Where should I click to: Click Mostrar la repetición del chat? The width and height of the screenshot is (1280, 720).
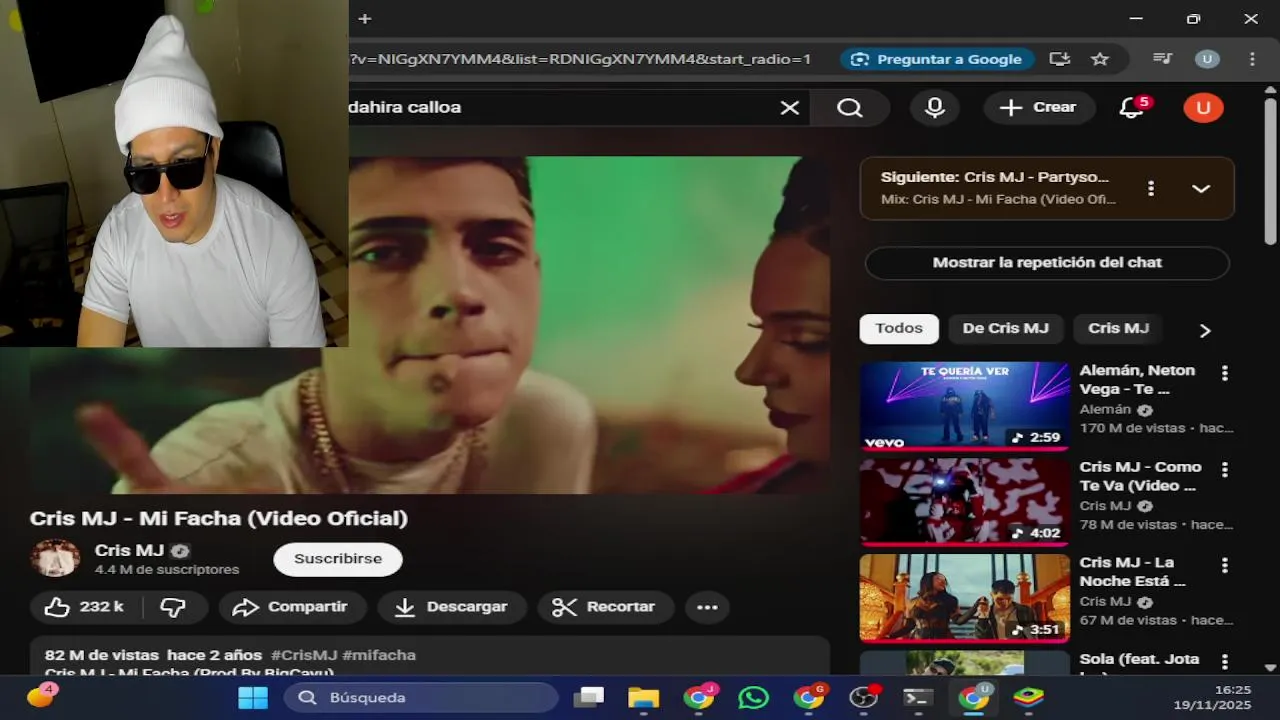1047,263
